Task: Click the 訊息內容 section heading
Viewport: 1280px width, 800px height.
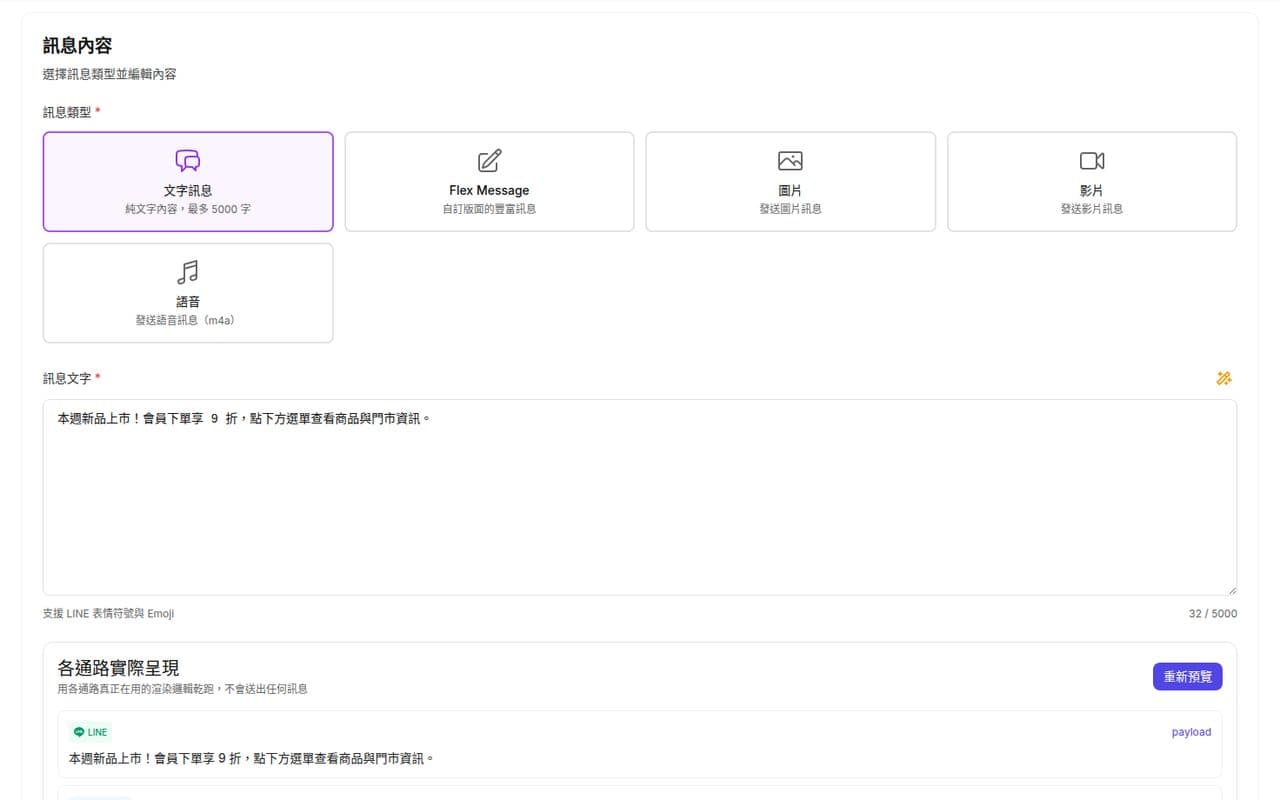Action: tap(77, 46)
